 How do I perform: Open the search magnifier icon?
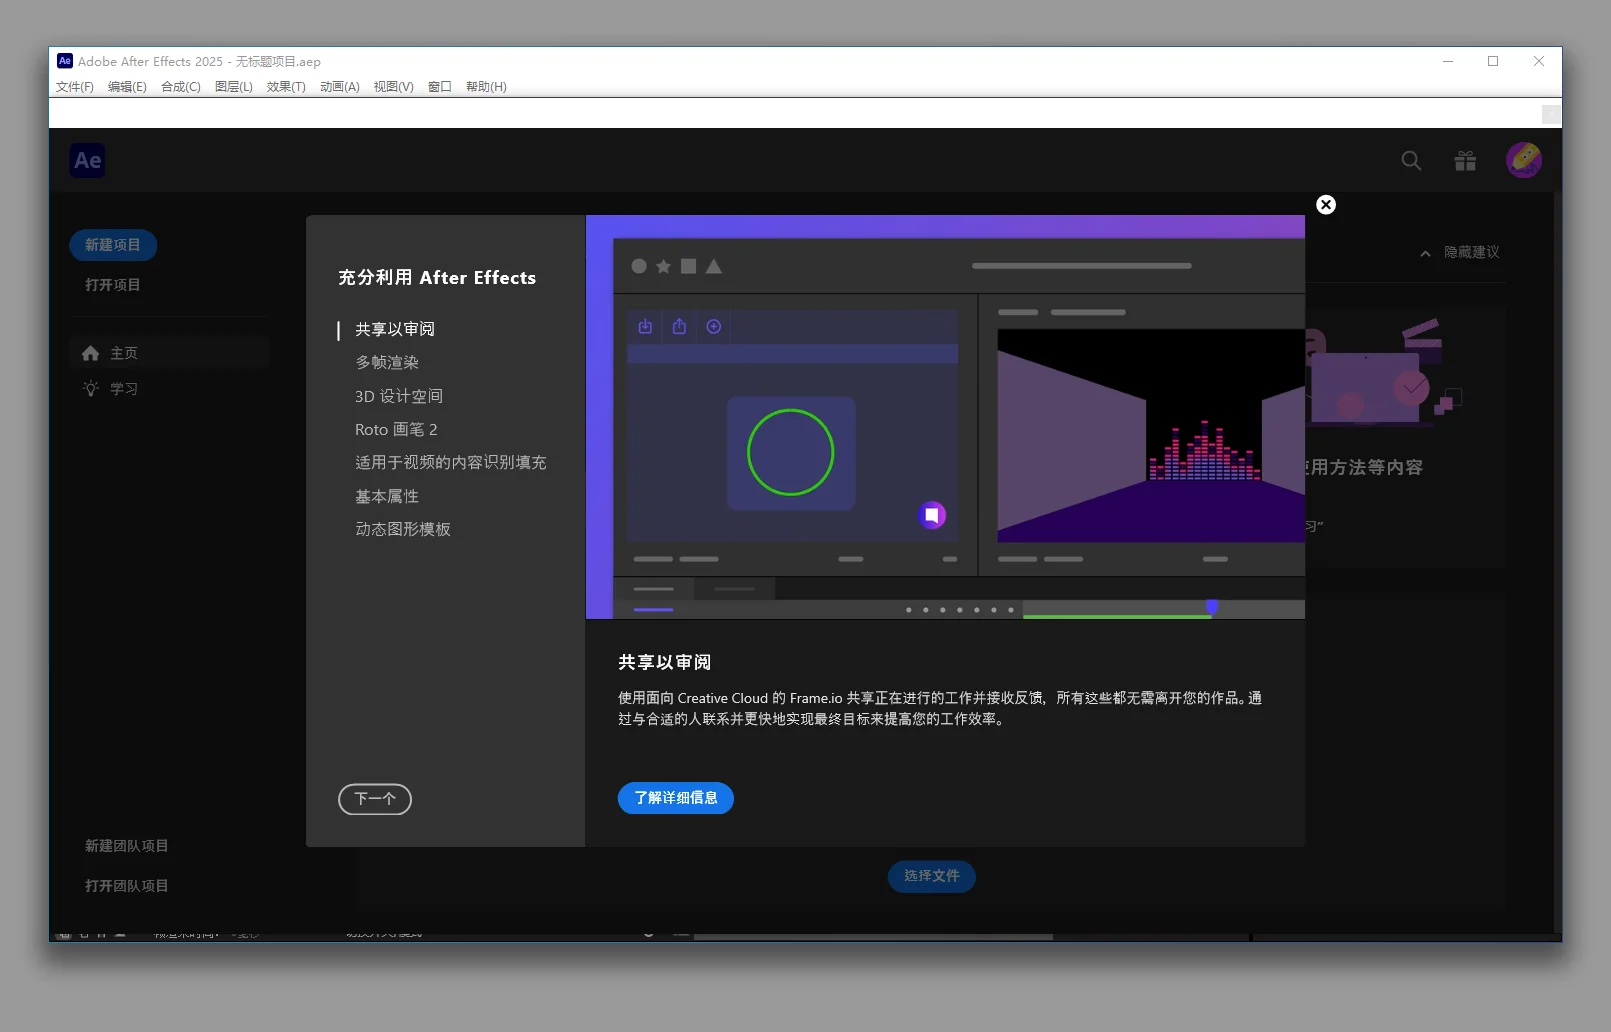1411,160
